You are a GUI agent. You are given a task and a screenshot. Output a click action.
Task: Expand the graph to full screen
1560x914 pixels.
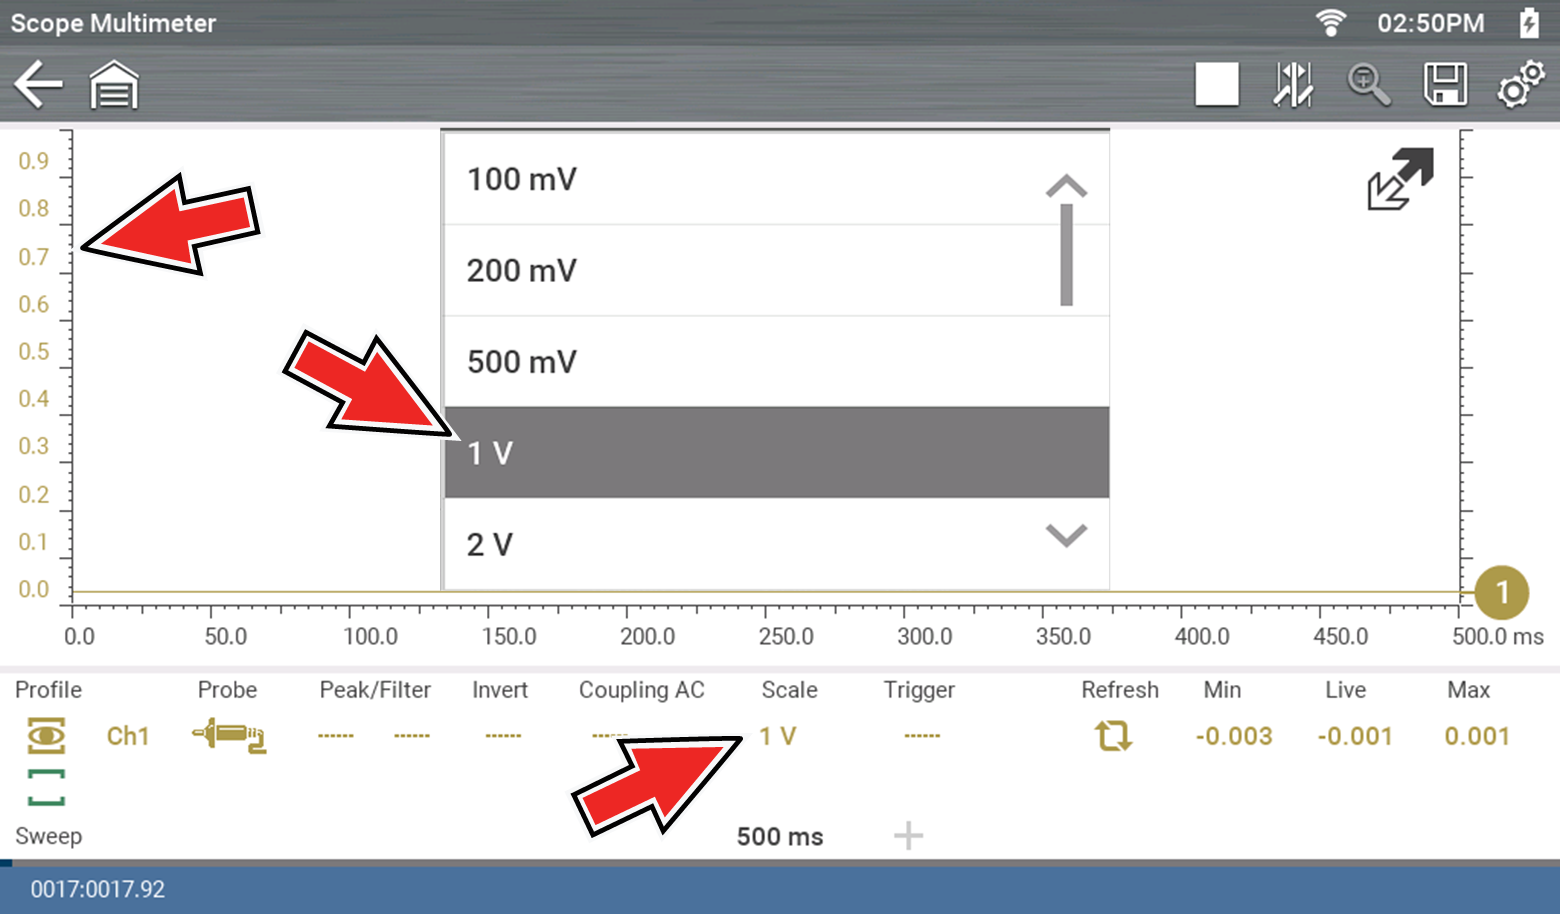[x=1400, y=179]
